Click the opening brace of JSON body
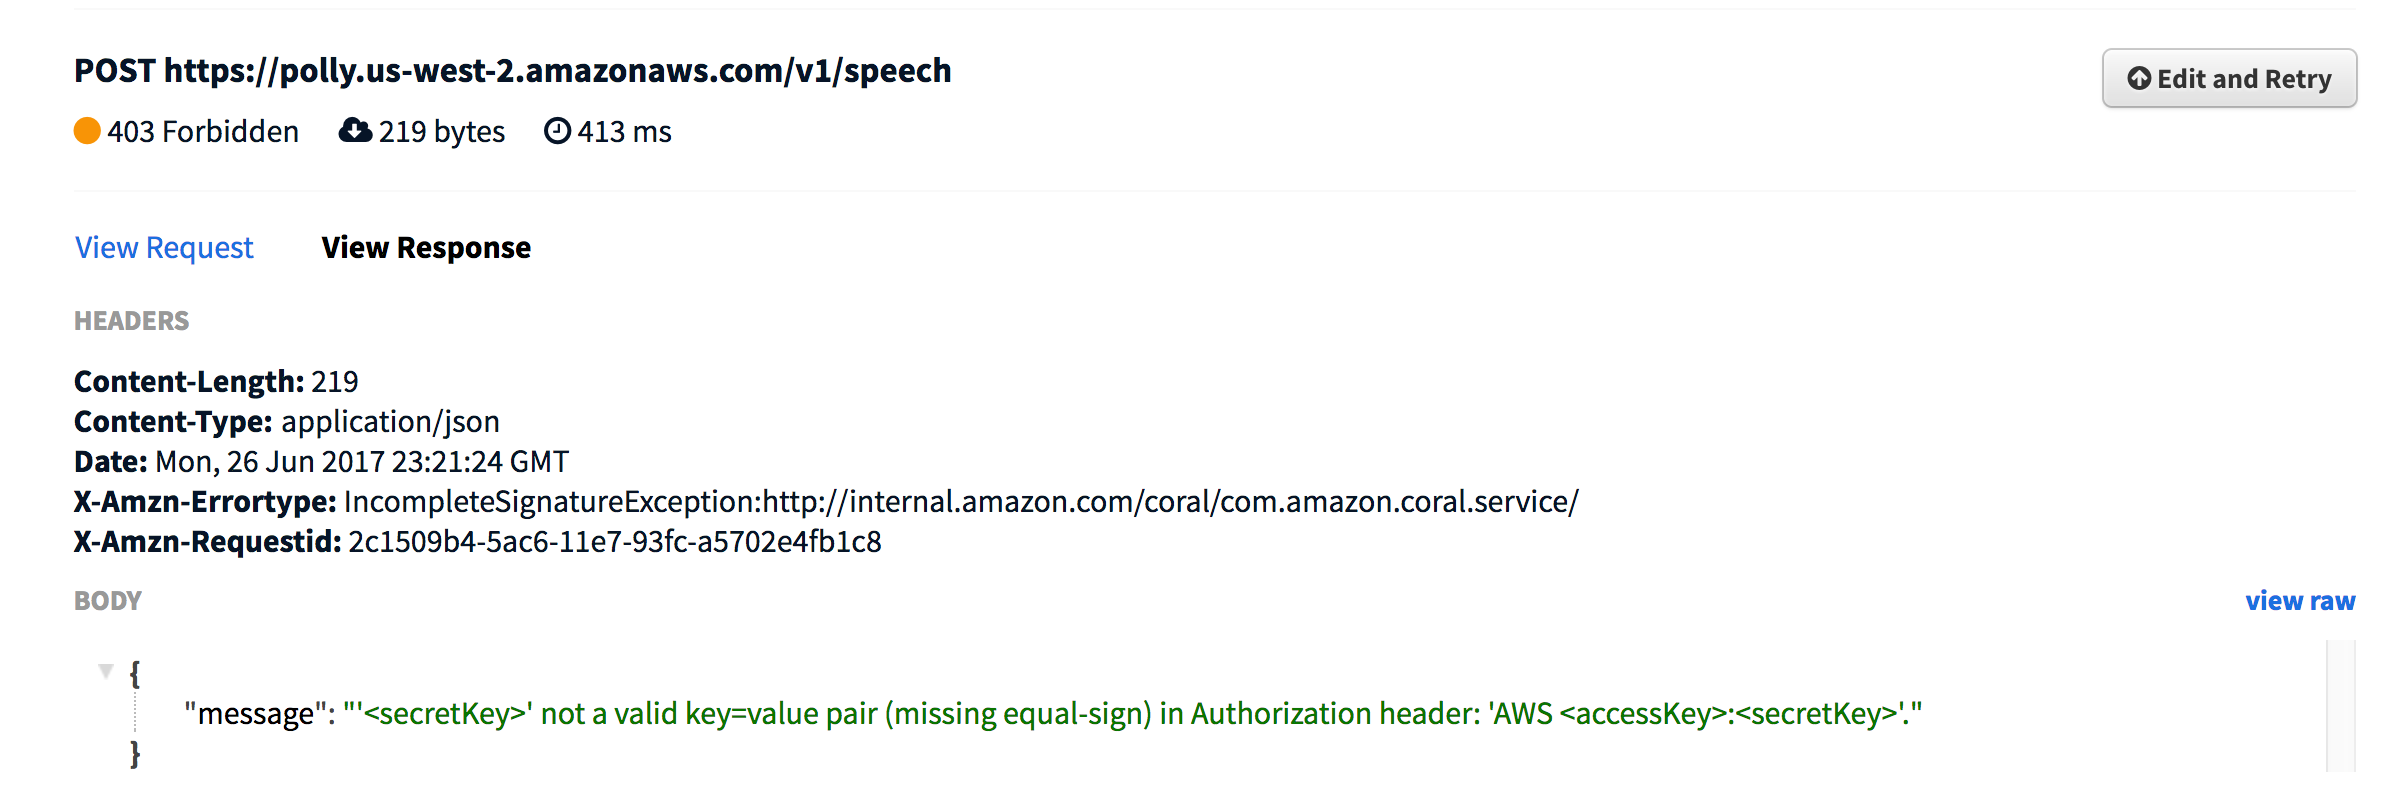The width and height of the screenshot is (2398, 812). pyautogui.click(x=135, y=673)
